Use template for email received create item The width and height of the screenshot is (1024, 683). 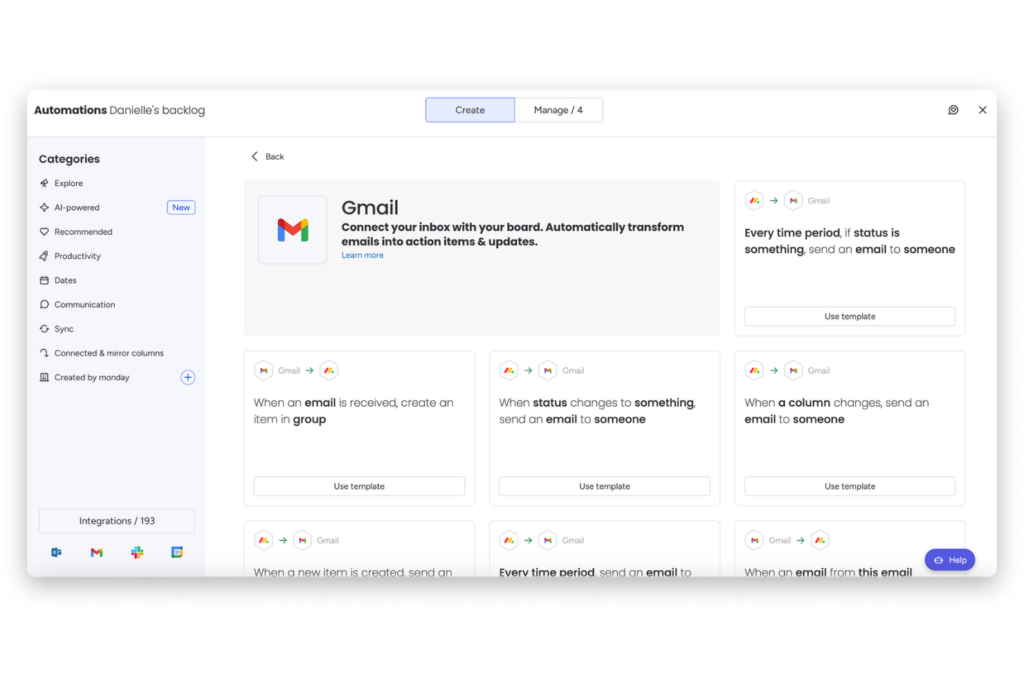(x=359, y=486)
